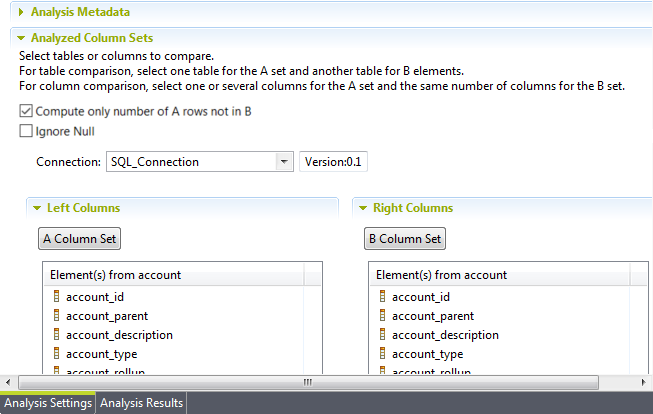Collapse the Left Columns panel
The width and height of the screenshot is (653, 414).
pos(37,208)
